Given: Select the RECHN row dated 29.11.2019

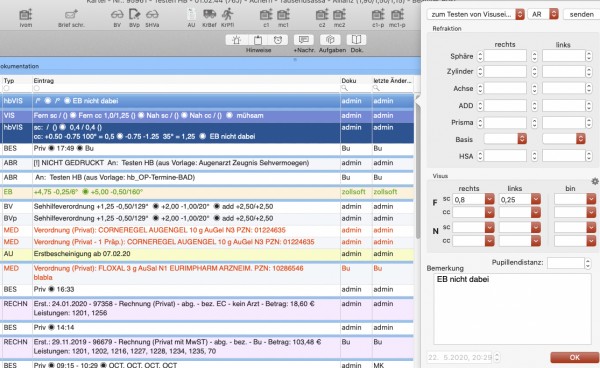Looking at the screenshot, I should coord(207,347).
